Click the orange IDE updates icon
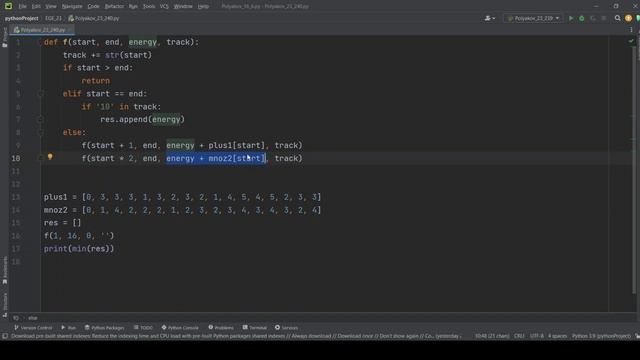This screenshot has height=360, width=640. [x=628, y=18]
